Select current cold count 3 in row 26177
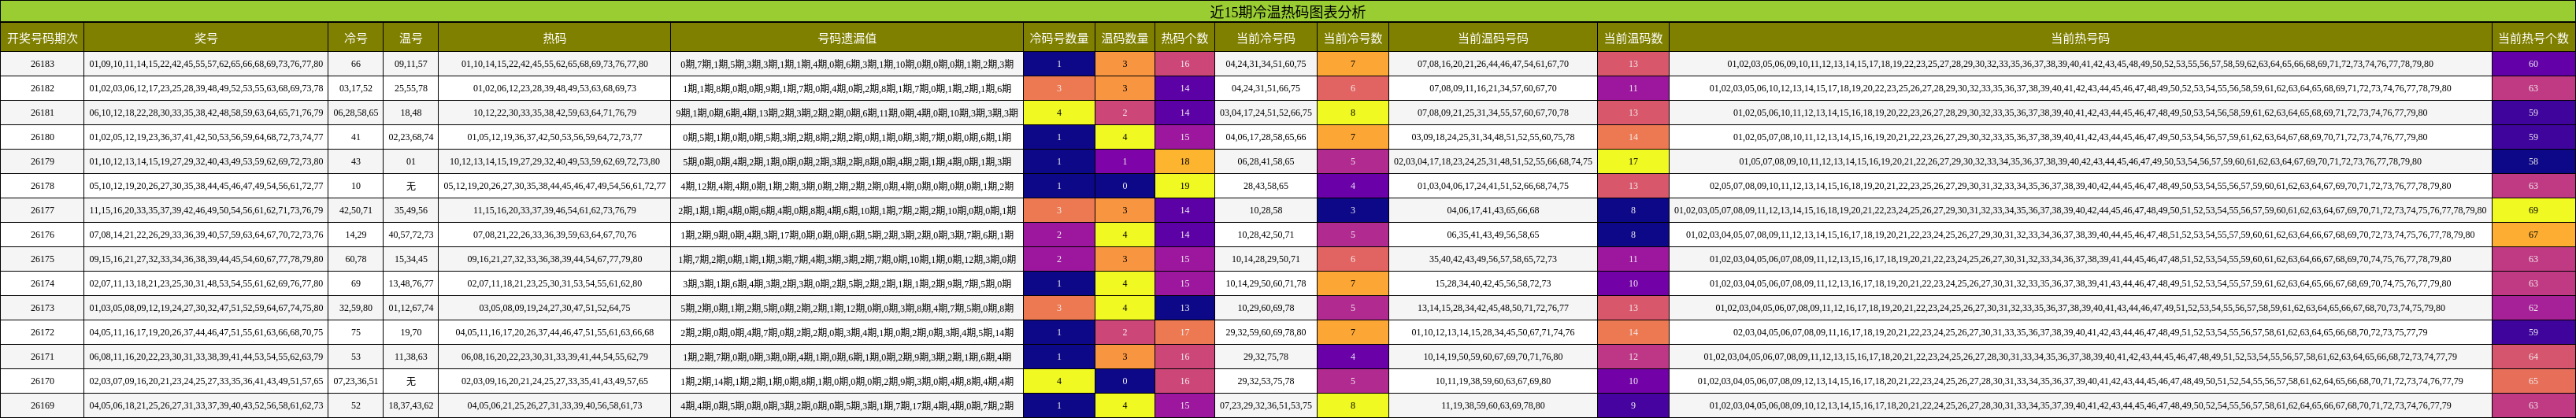The image size is (2576, 418). pyautogui.click(x=1353, y=211)
